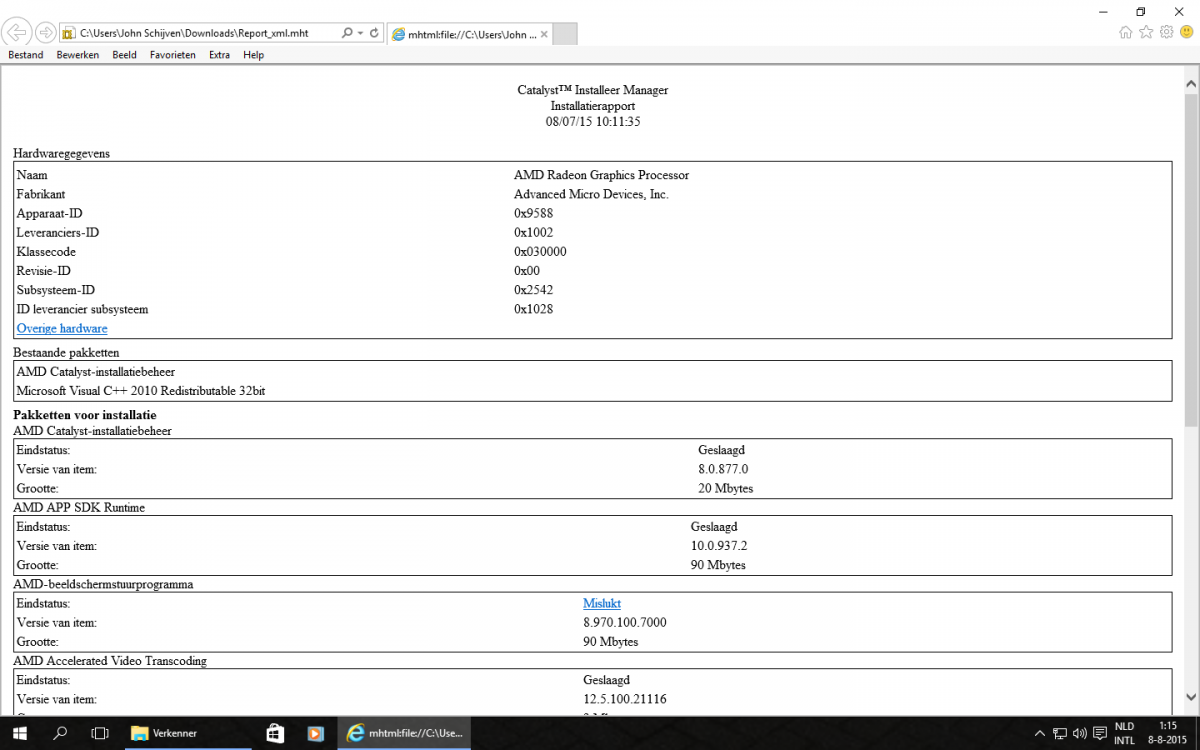Open the Windows Store taskbar icon
The width and height of the screenshot is (1200, 750).
coord(274,733)
